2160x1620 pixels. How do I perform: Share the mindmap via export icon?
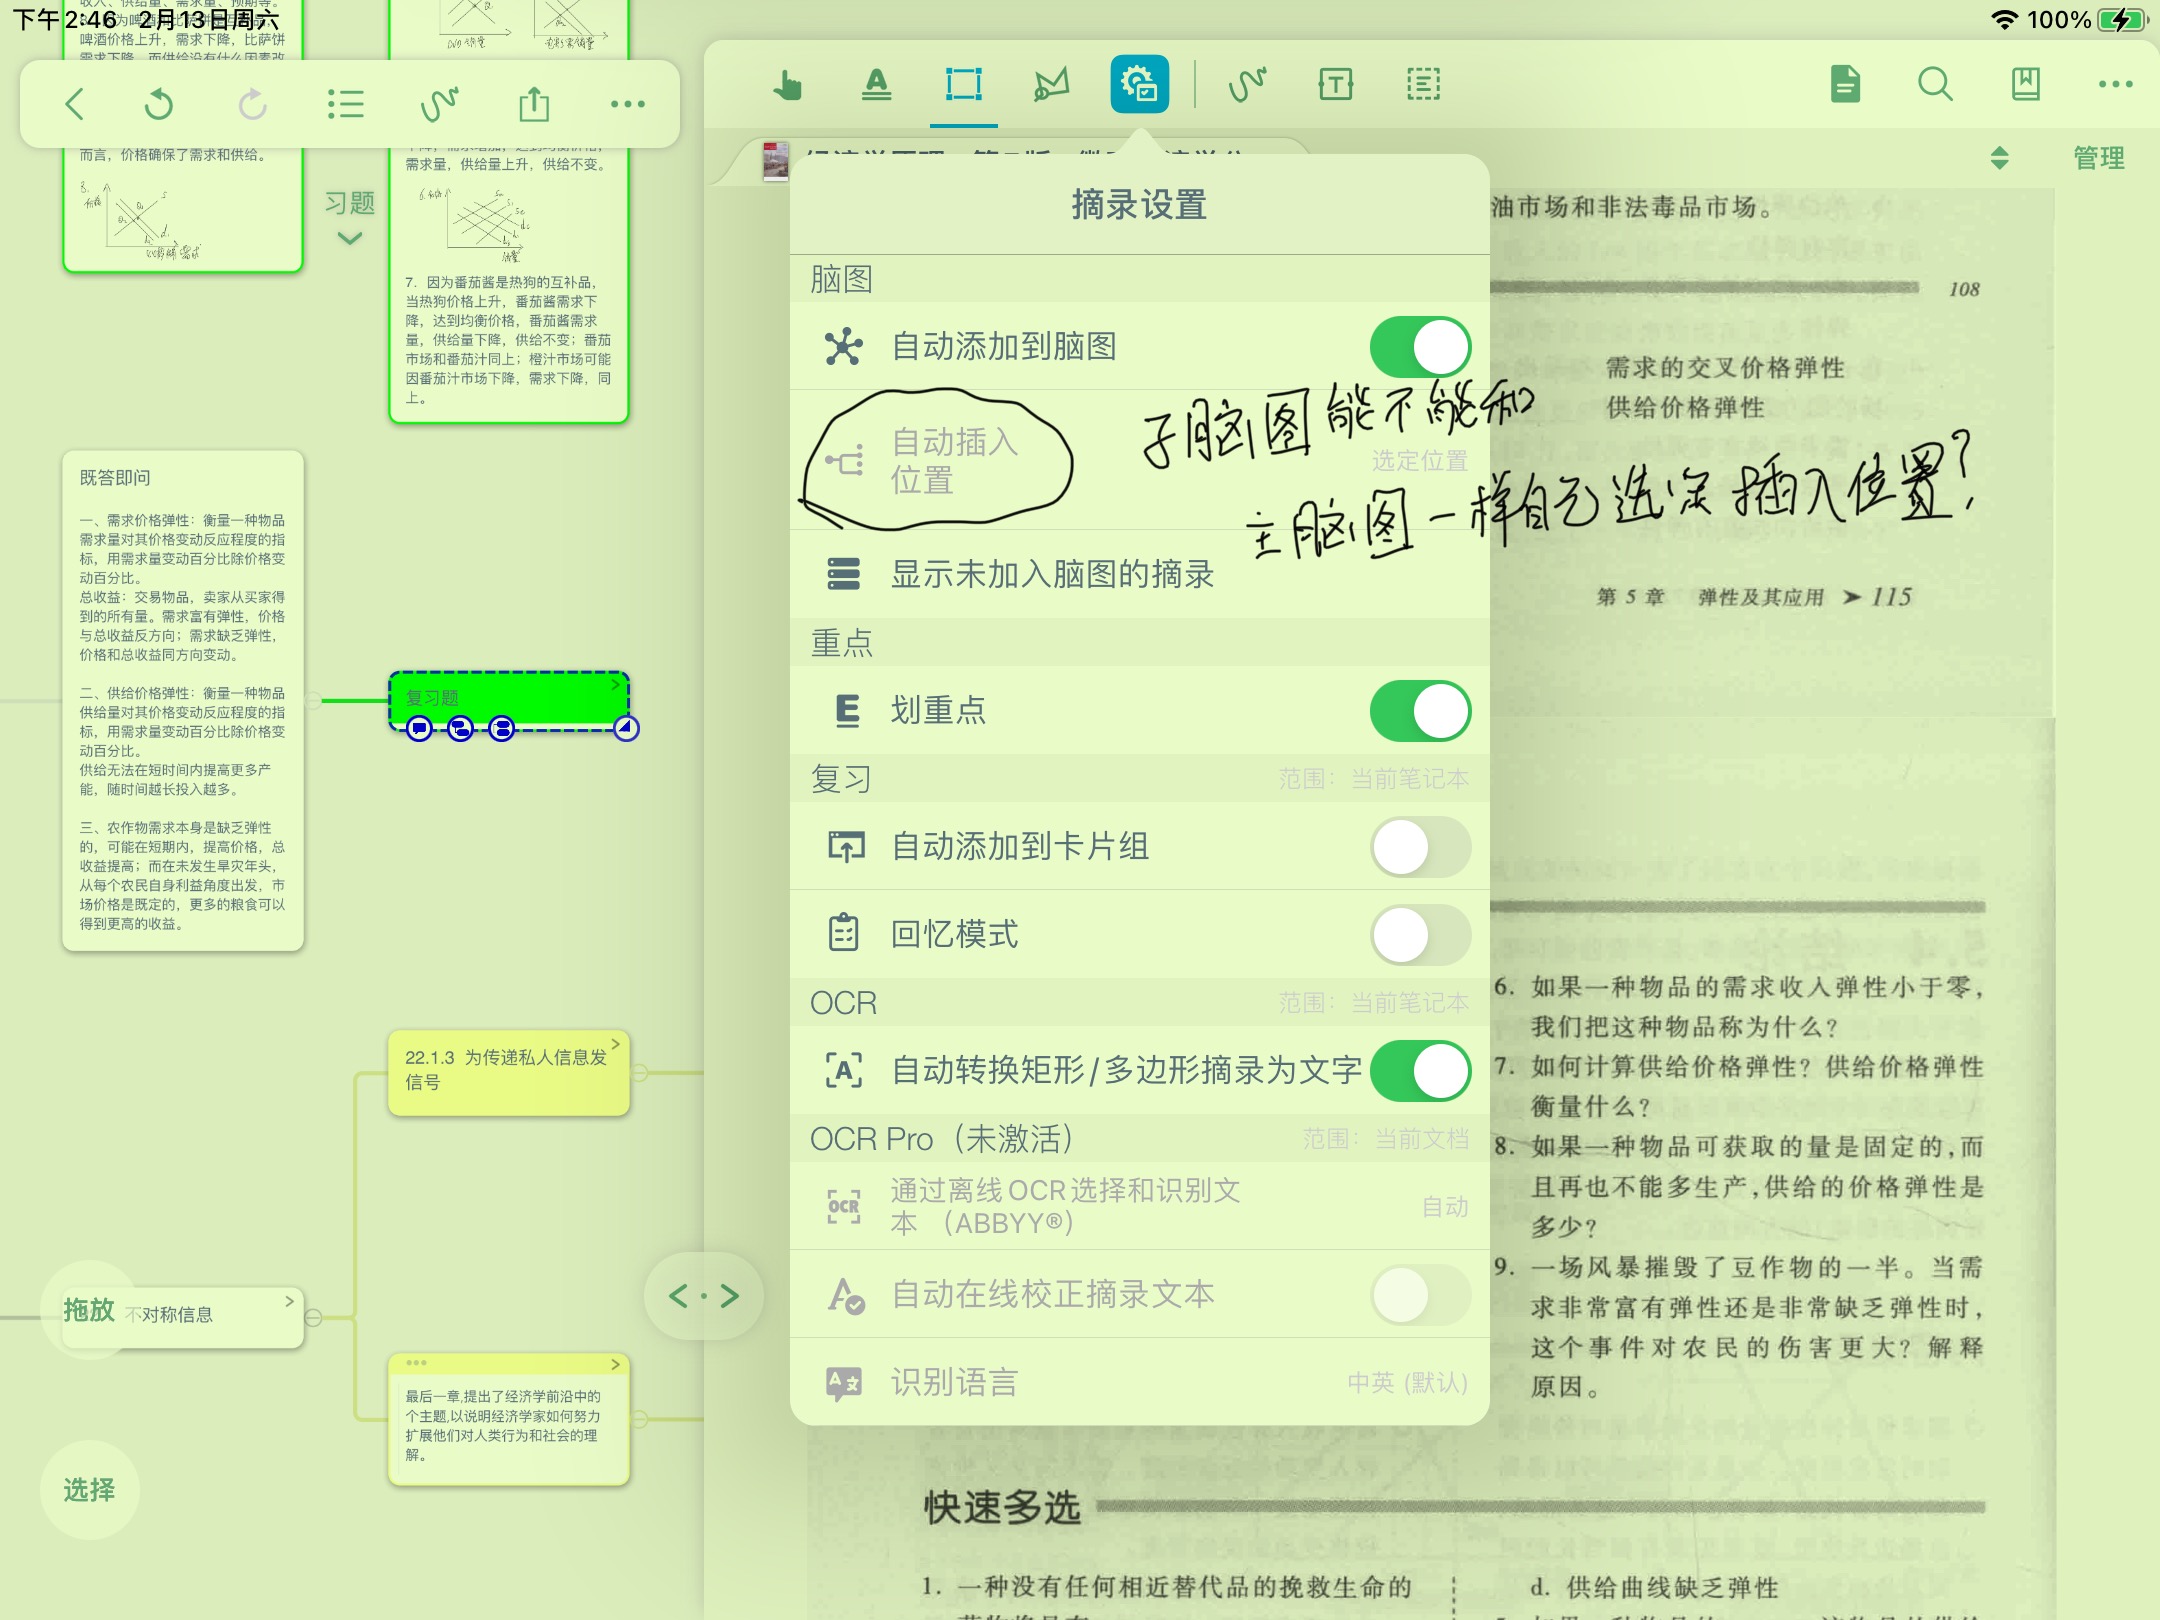point(534,104)
